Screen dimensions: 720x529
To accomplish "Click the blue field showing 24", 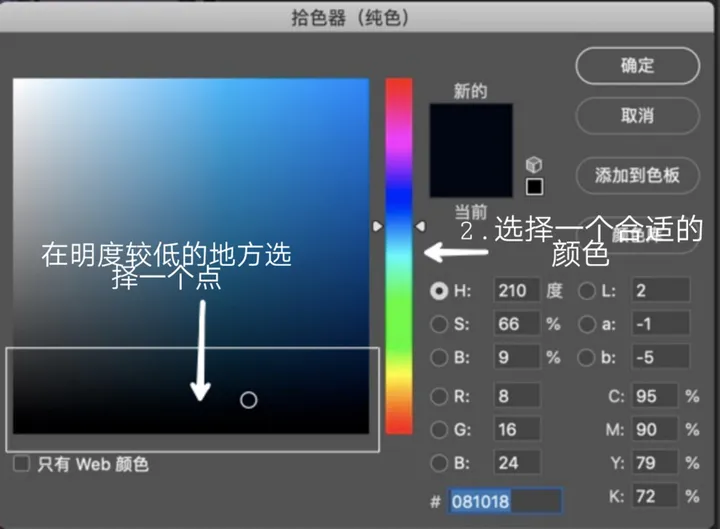I will tap(517, 462).
